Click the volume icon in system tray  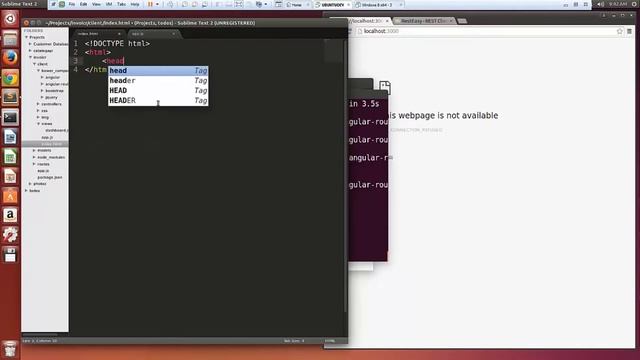(x=600, y=4)
